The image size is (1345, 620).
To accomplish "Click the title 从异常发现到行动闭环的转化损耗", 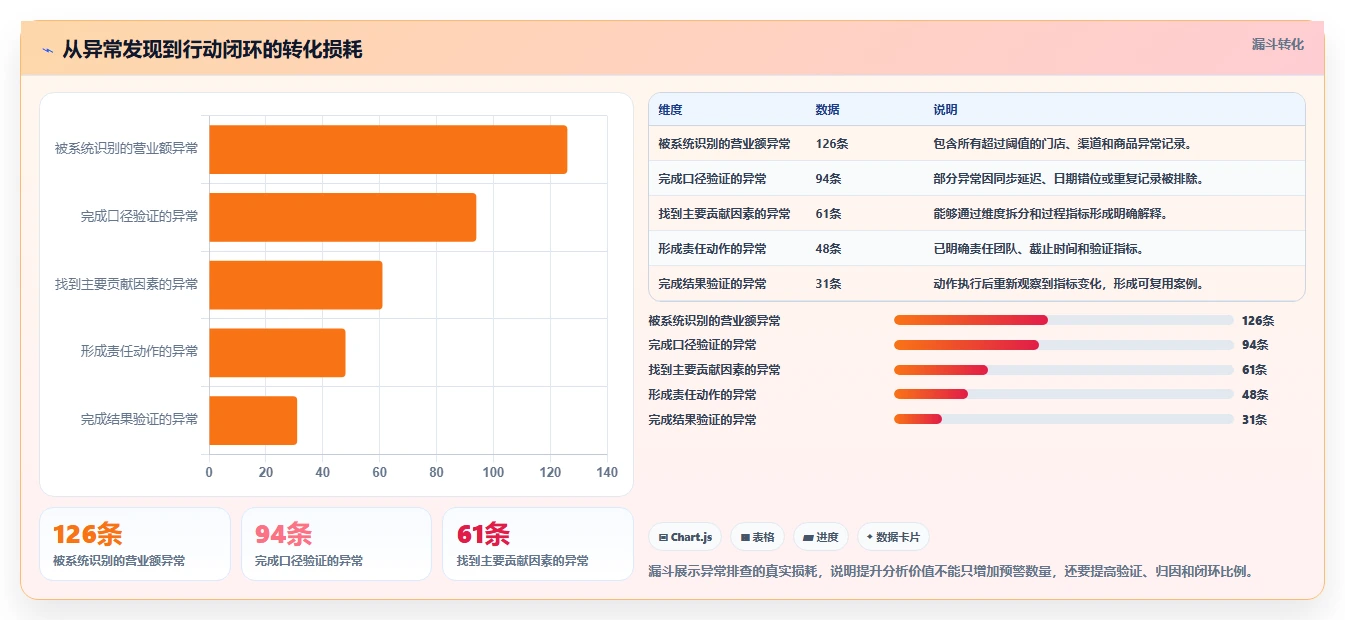I will 212,50.
